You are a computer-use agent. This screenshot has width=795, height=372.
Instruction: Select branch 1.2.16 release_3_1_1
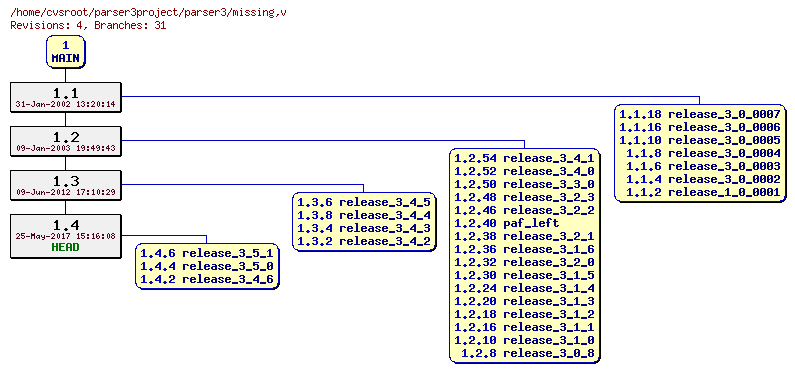[524, 327]
